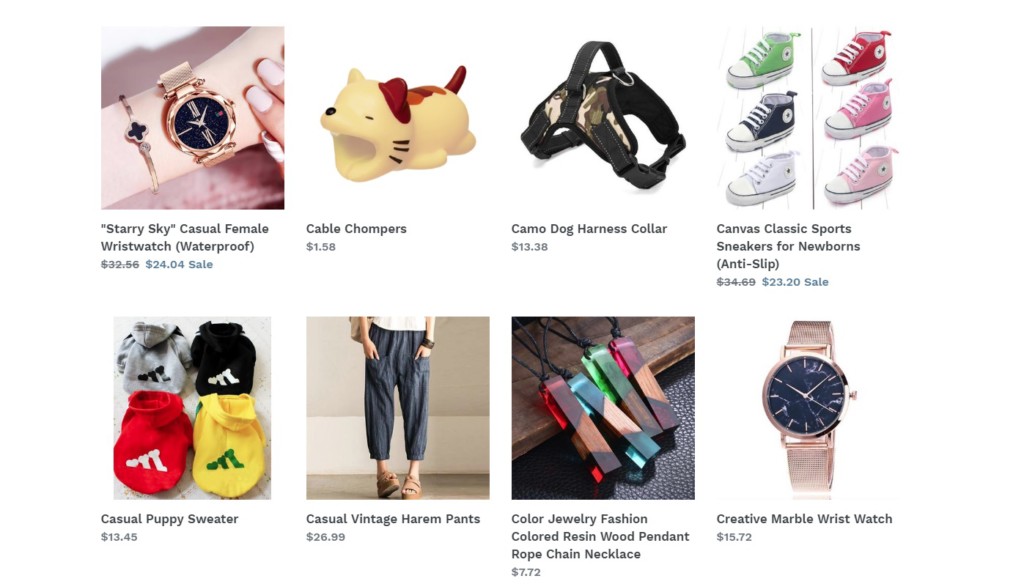
Task: Click the $1.58 Cable Chompers price
Action: coord(321,247)
